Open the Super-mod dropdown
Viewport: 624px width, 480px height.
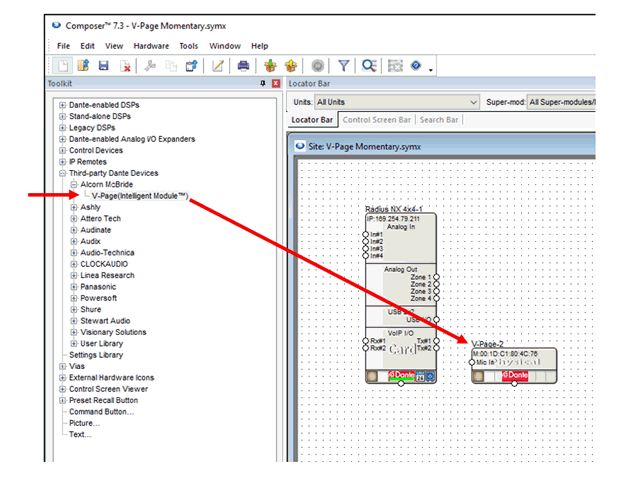tap(561, 102)
